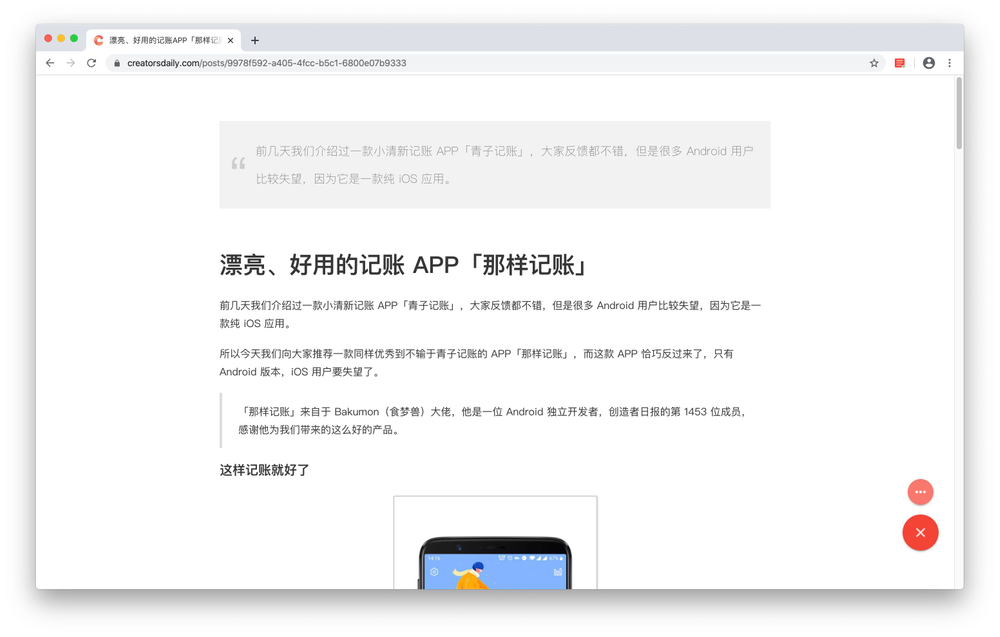Select the 漂亮、好用的记账APP tab
Image resolution: width=1000 pixels, height=637 pixels.
tap(164, 40)
